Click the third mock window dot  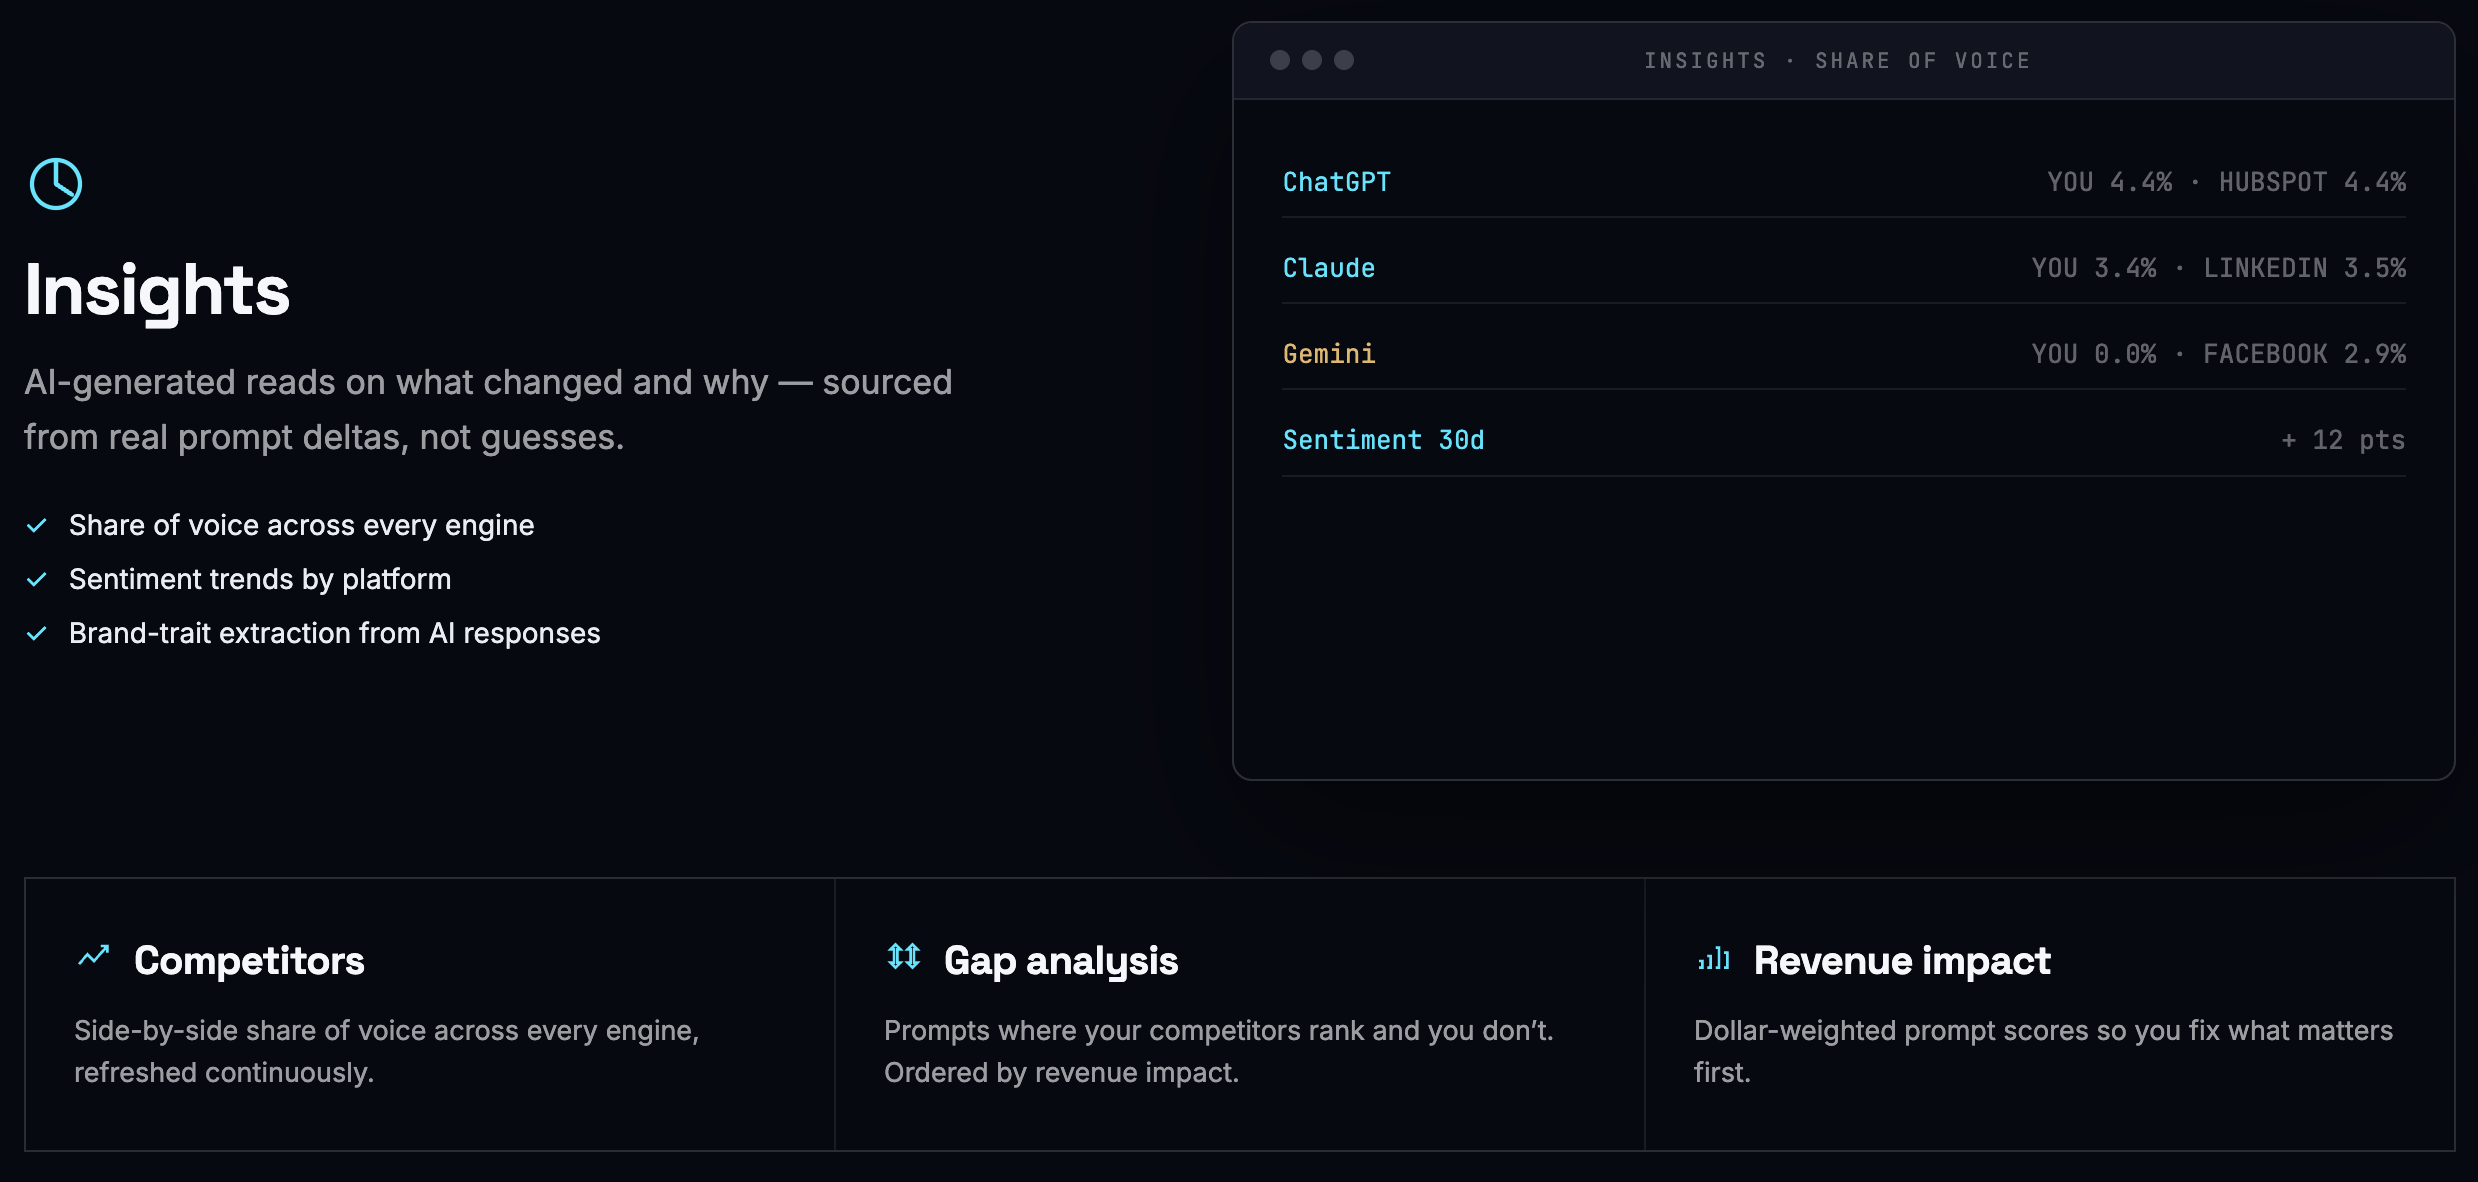click(1344, 60)
